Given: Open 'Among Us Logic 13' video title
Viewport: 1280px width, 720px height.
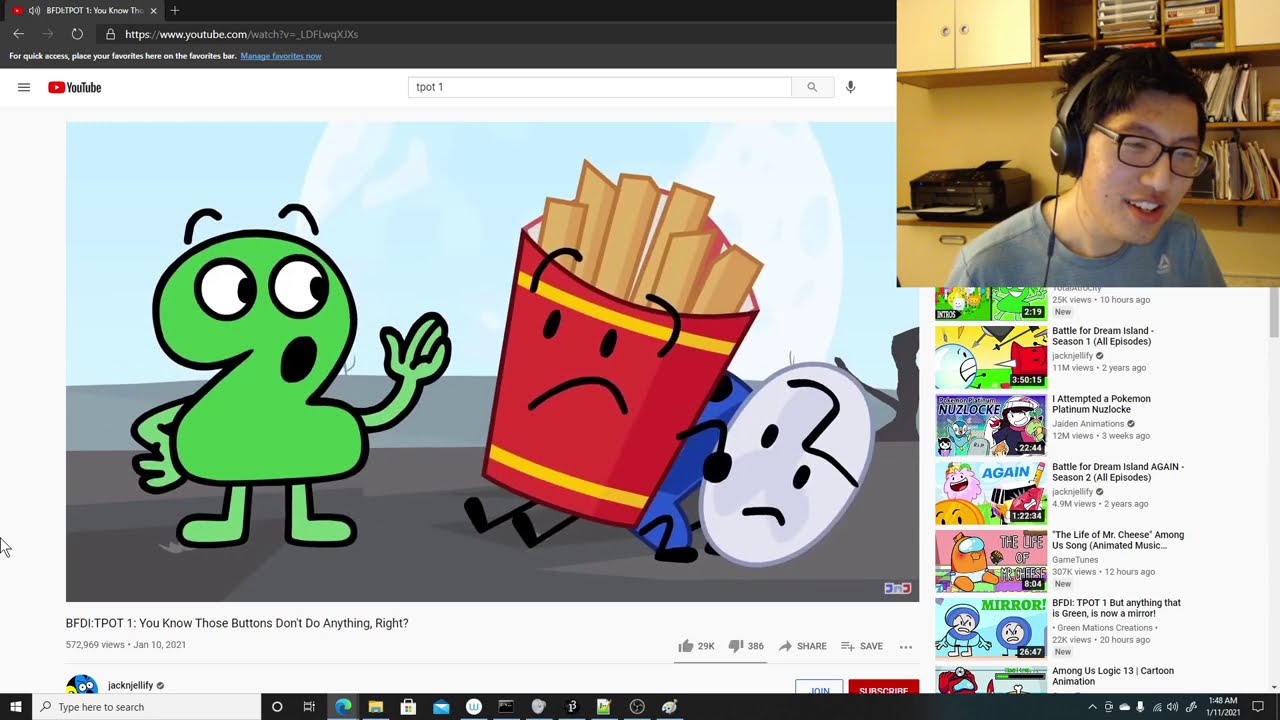Looking at the screenshot, I should click(1113, 676).
